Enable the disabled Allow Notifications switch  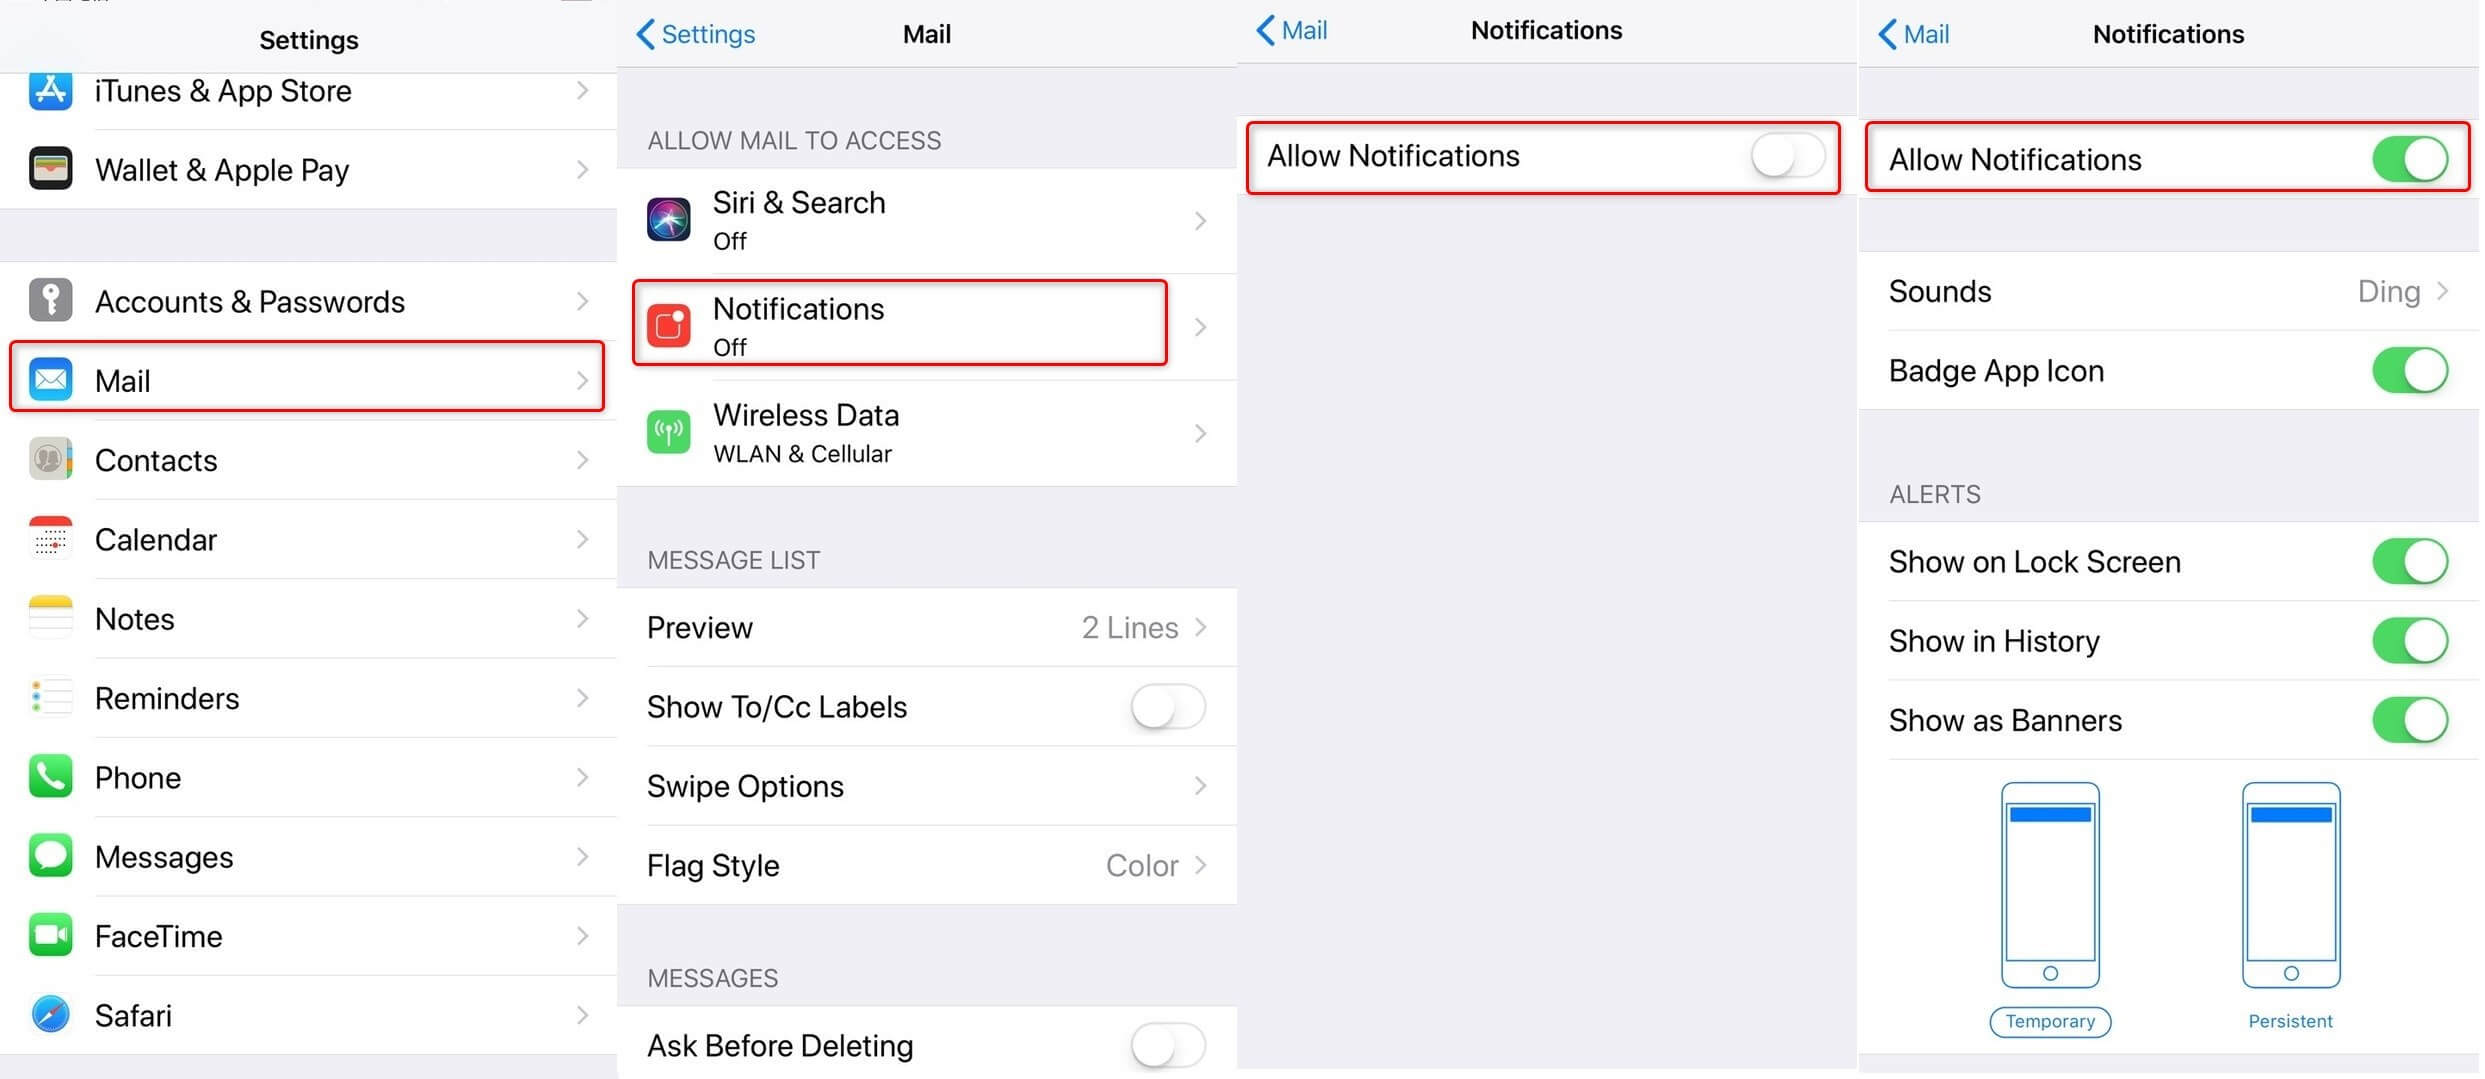click(1787, 156)
